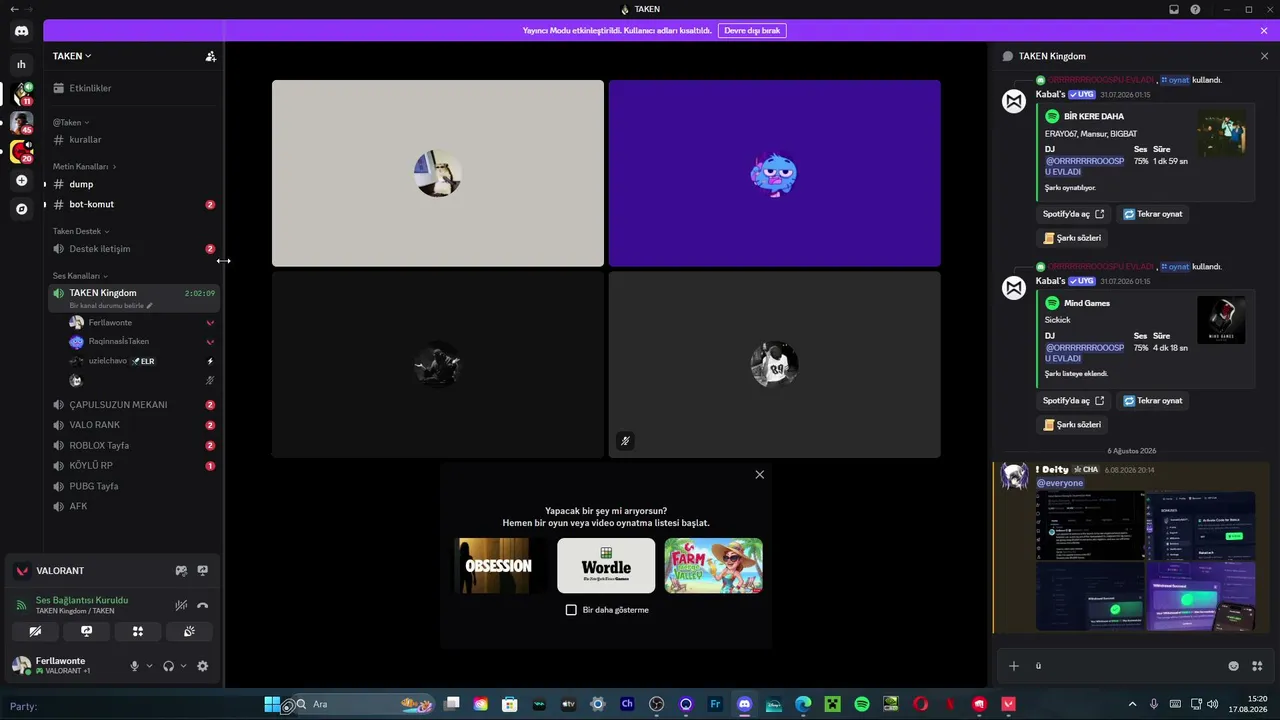Open the help icon in title bar
The image size is (1280, 720).
[1195, 9]
